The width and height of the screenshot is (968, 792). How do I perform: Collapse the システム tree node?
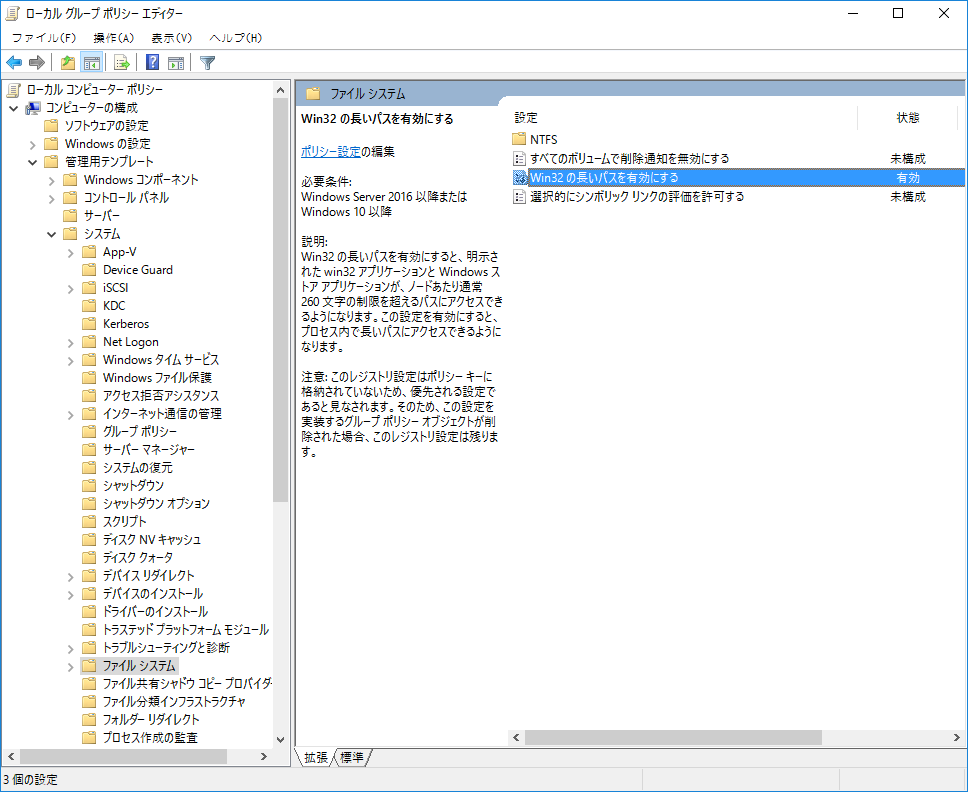[50, 233]
